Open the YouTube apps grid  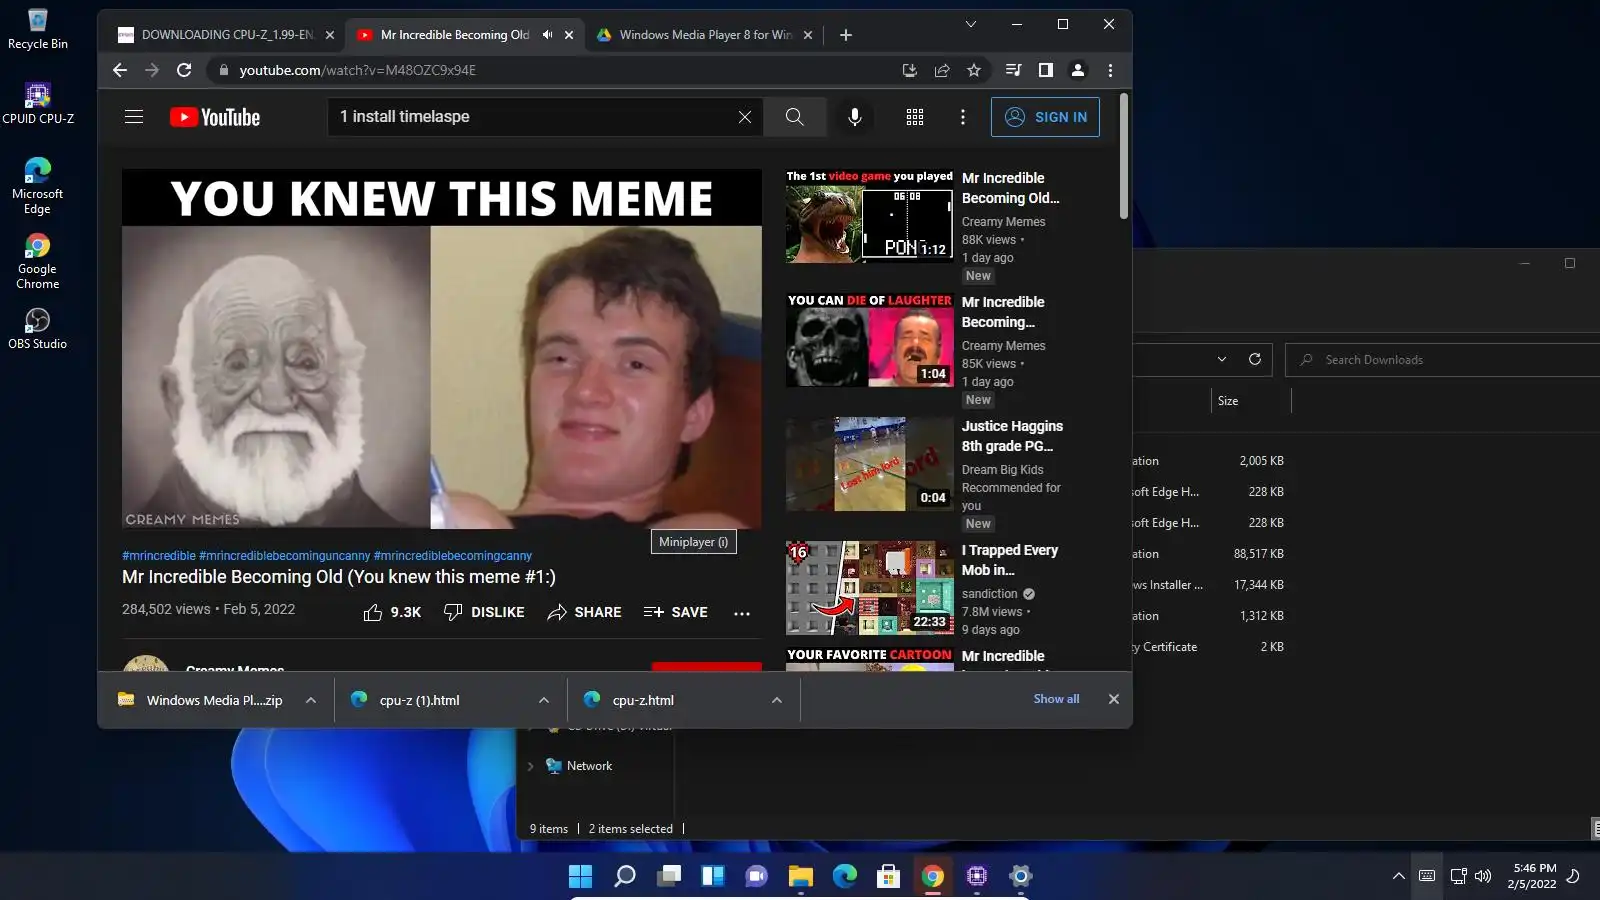(x=915, y=117)
